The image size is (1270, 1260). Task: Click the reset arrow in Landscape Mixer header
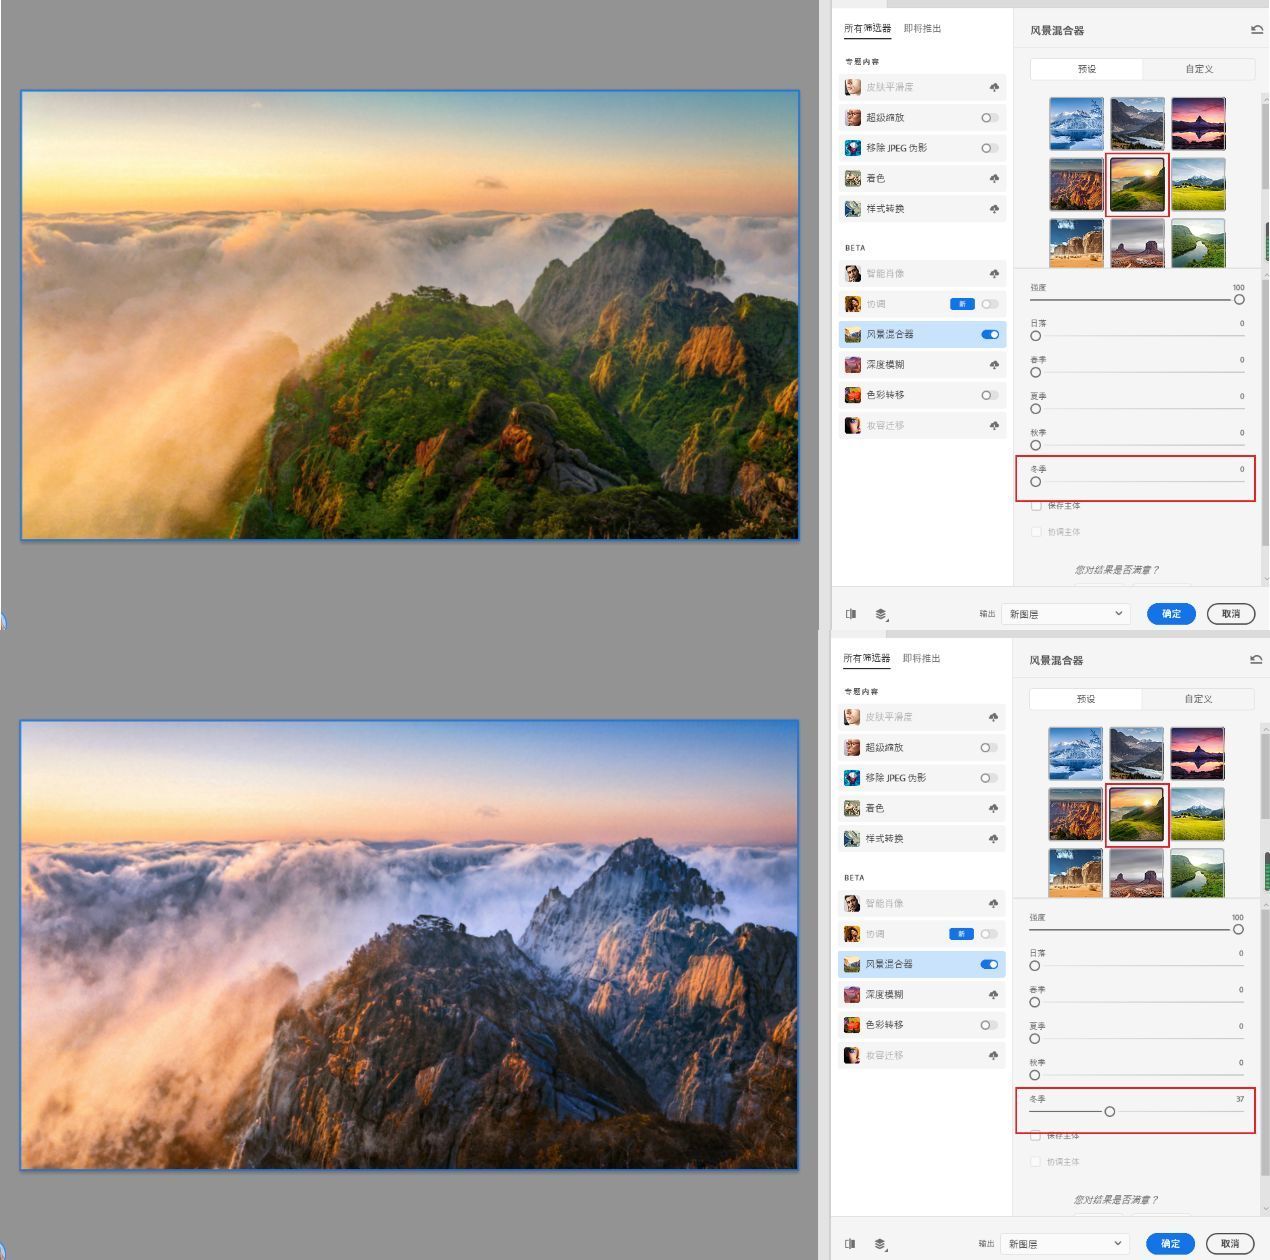pyautogui.click(x=1257, y=29)
